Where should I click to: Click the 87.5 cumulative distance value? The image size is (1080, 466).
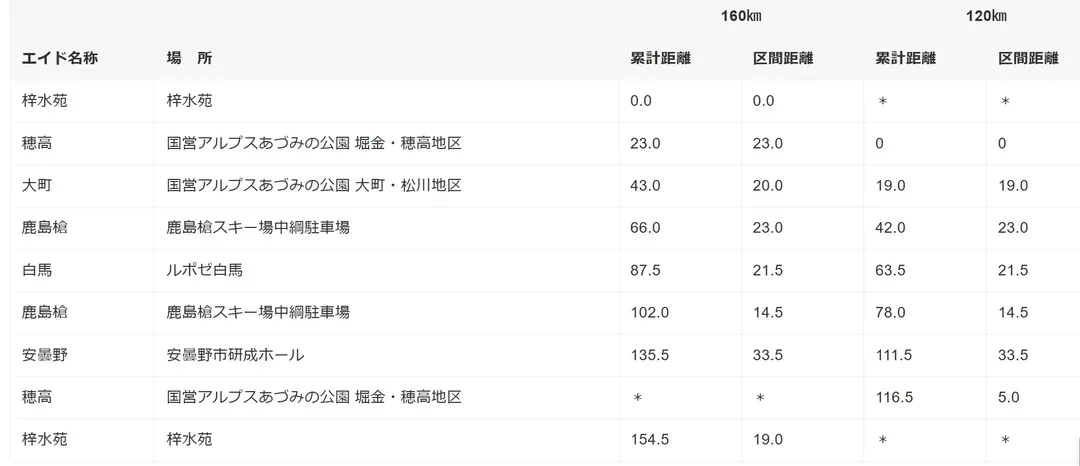(x=645, y=270)
